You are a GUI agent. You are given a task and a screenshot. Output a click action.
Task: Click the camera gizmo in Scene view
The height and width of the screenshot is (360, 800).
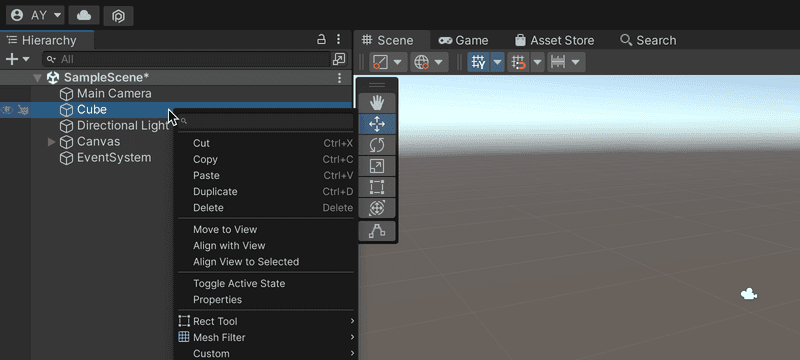pyautogui.click(x=748, y=294)
